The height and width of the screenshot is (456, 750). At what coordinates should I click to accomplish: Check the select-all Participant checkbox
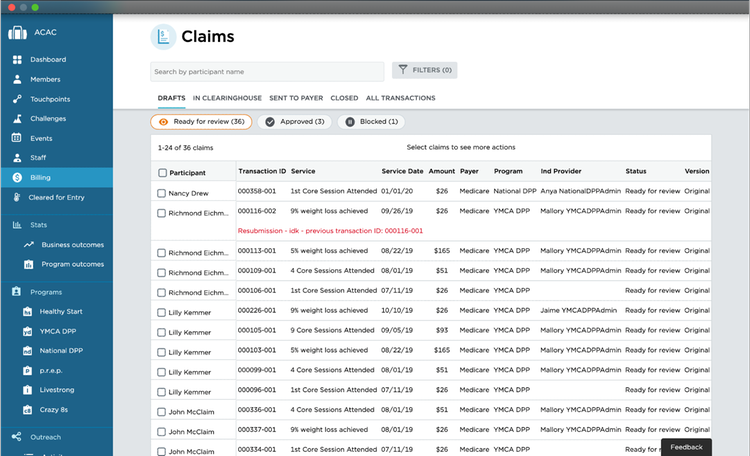tap(163, 172)
